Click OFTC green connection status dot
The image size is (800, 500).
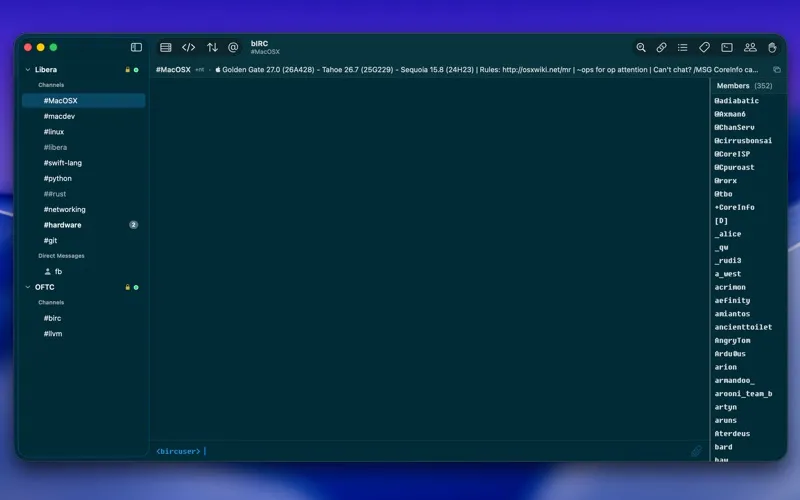pos(136,287)
